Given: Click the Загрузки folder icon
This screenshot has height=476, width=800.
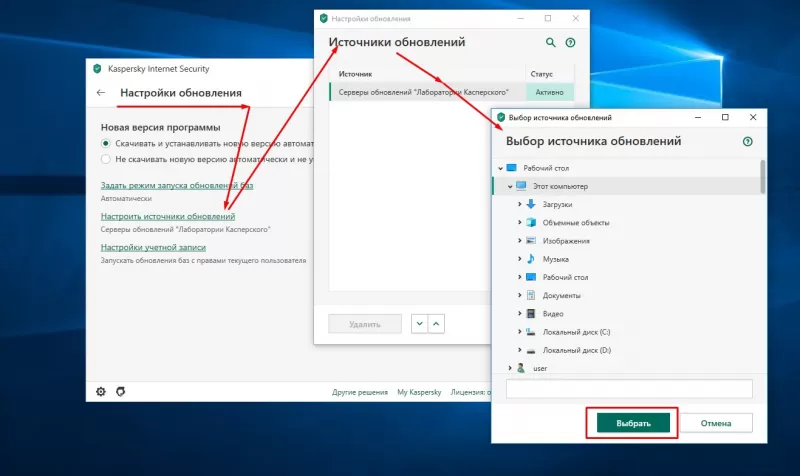Looking at the screenshot, I should click(x=531, y=204).
